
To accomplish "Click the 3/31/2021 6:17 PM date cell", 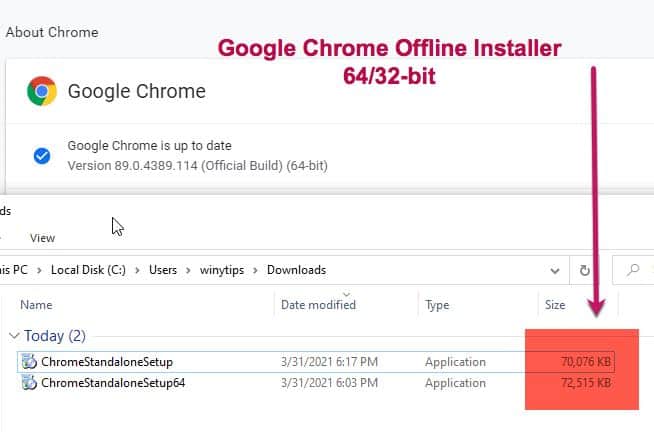I will tap(329, 362).
